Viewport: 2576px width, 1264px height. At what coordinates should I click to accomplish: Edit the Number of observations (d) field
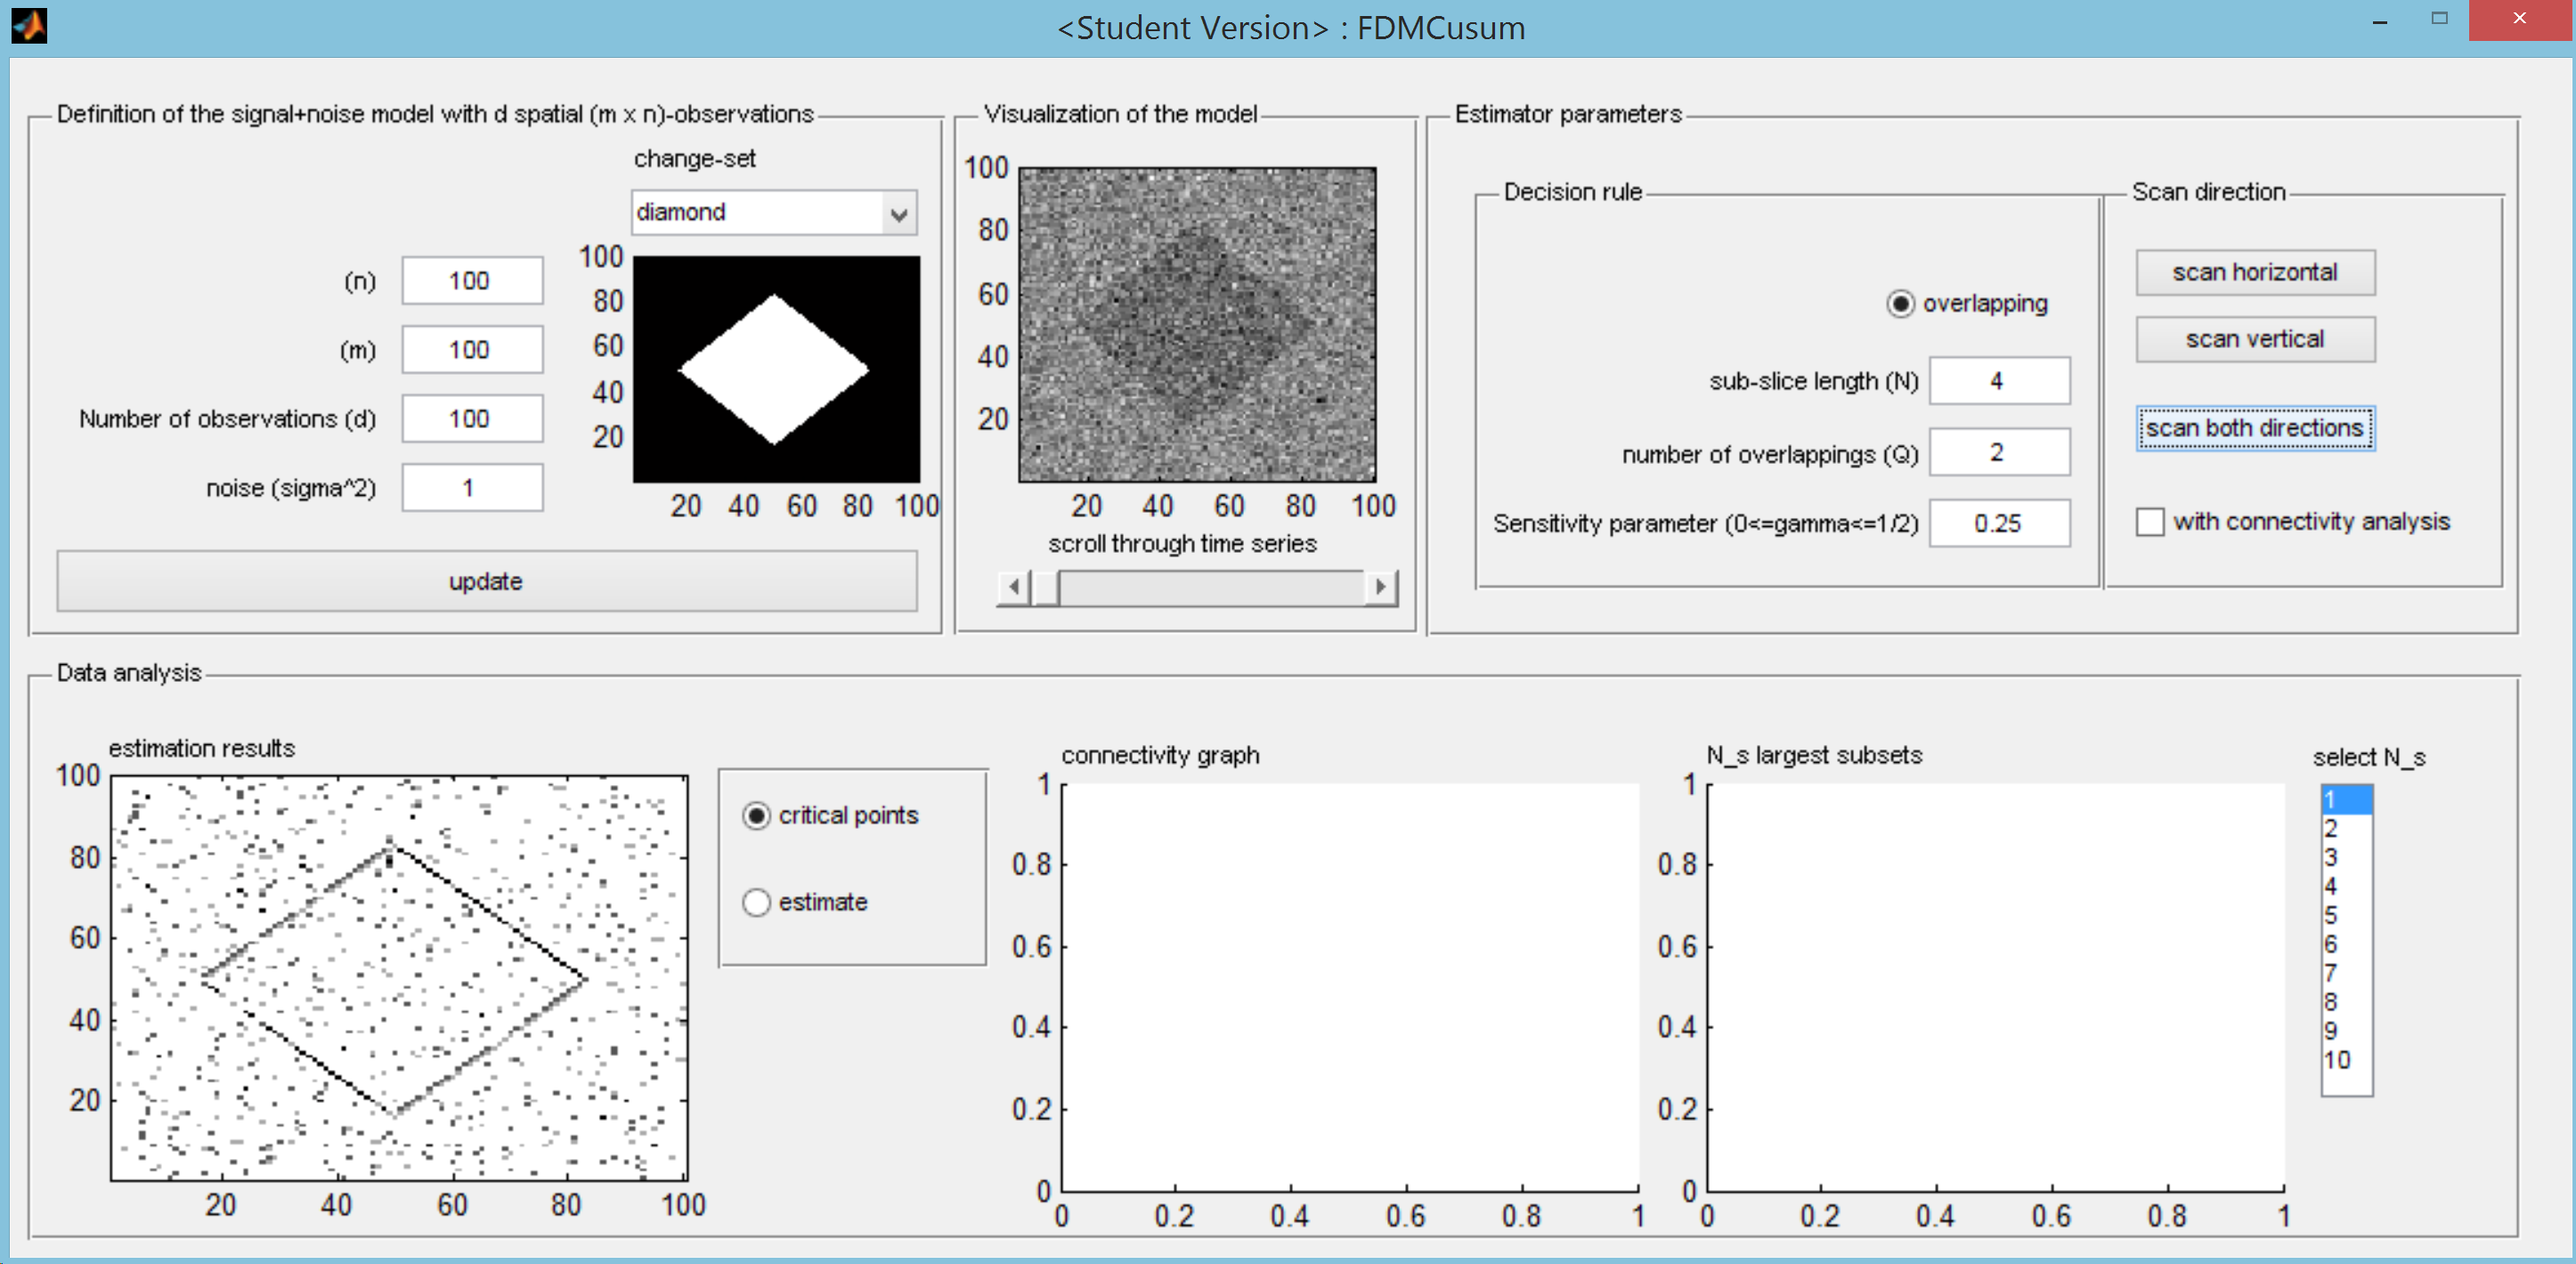click(x=472, y=419)
